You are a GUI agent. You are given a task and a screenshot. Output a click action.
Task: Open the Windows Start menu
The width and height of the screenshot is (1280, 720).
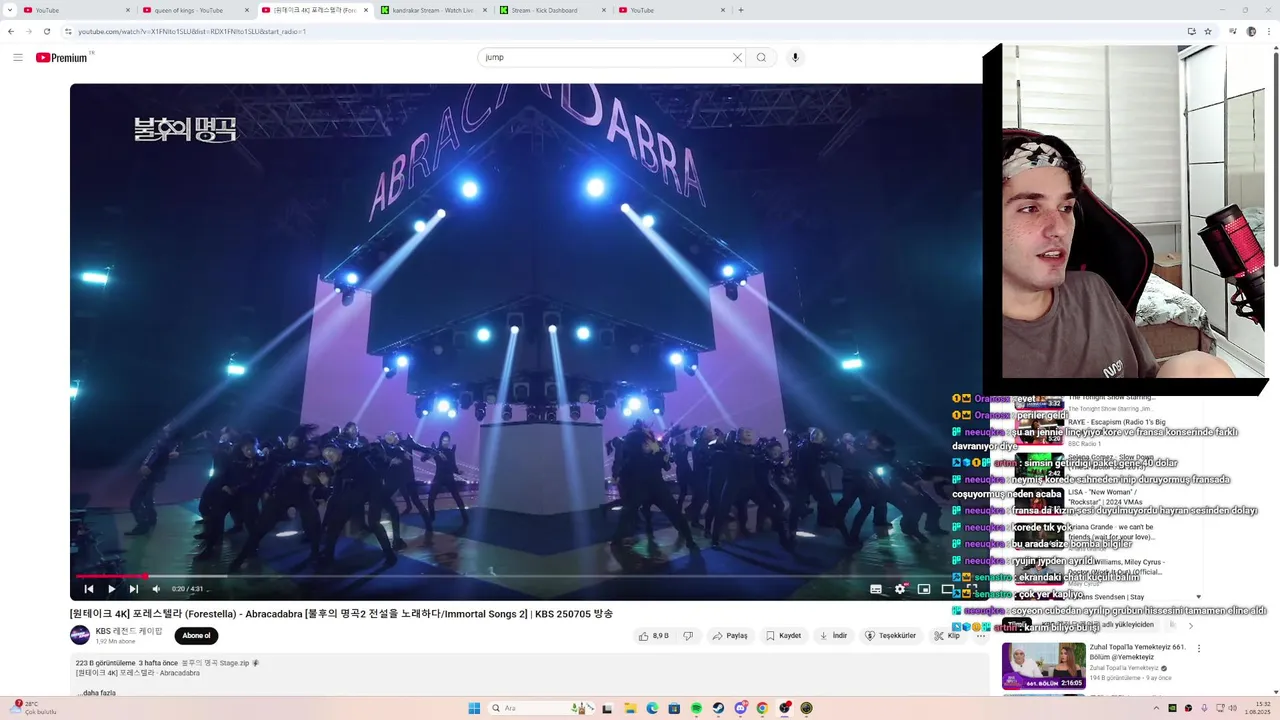click(x=474, y=708)
